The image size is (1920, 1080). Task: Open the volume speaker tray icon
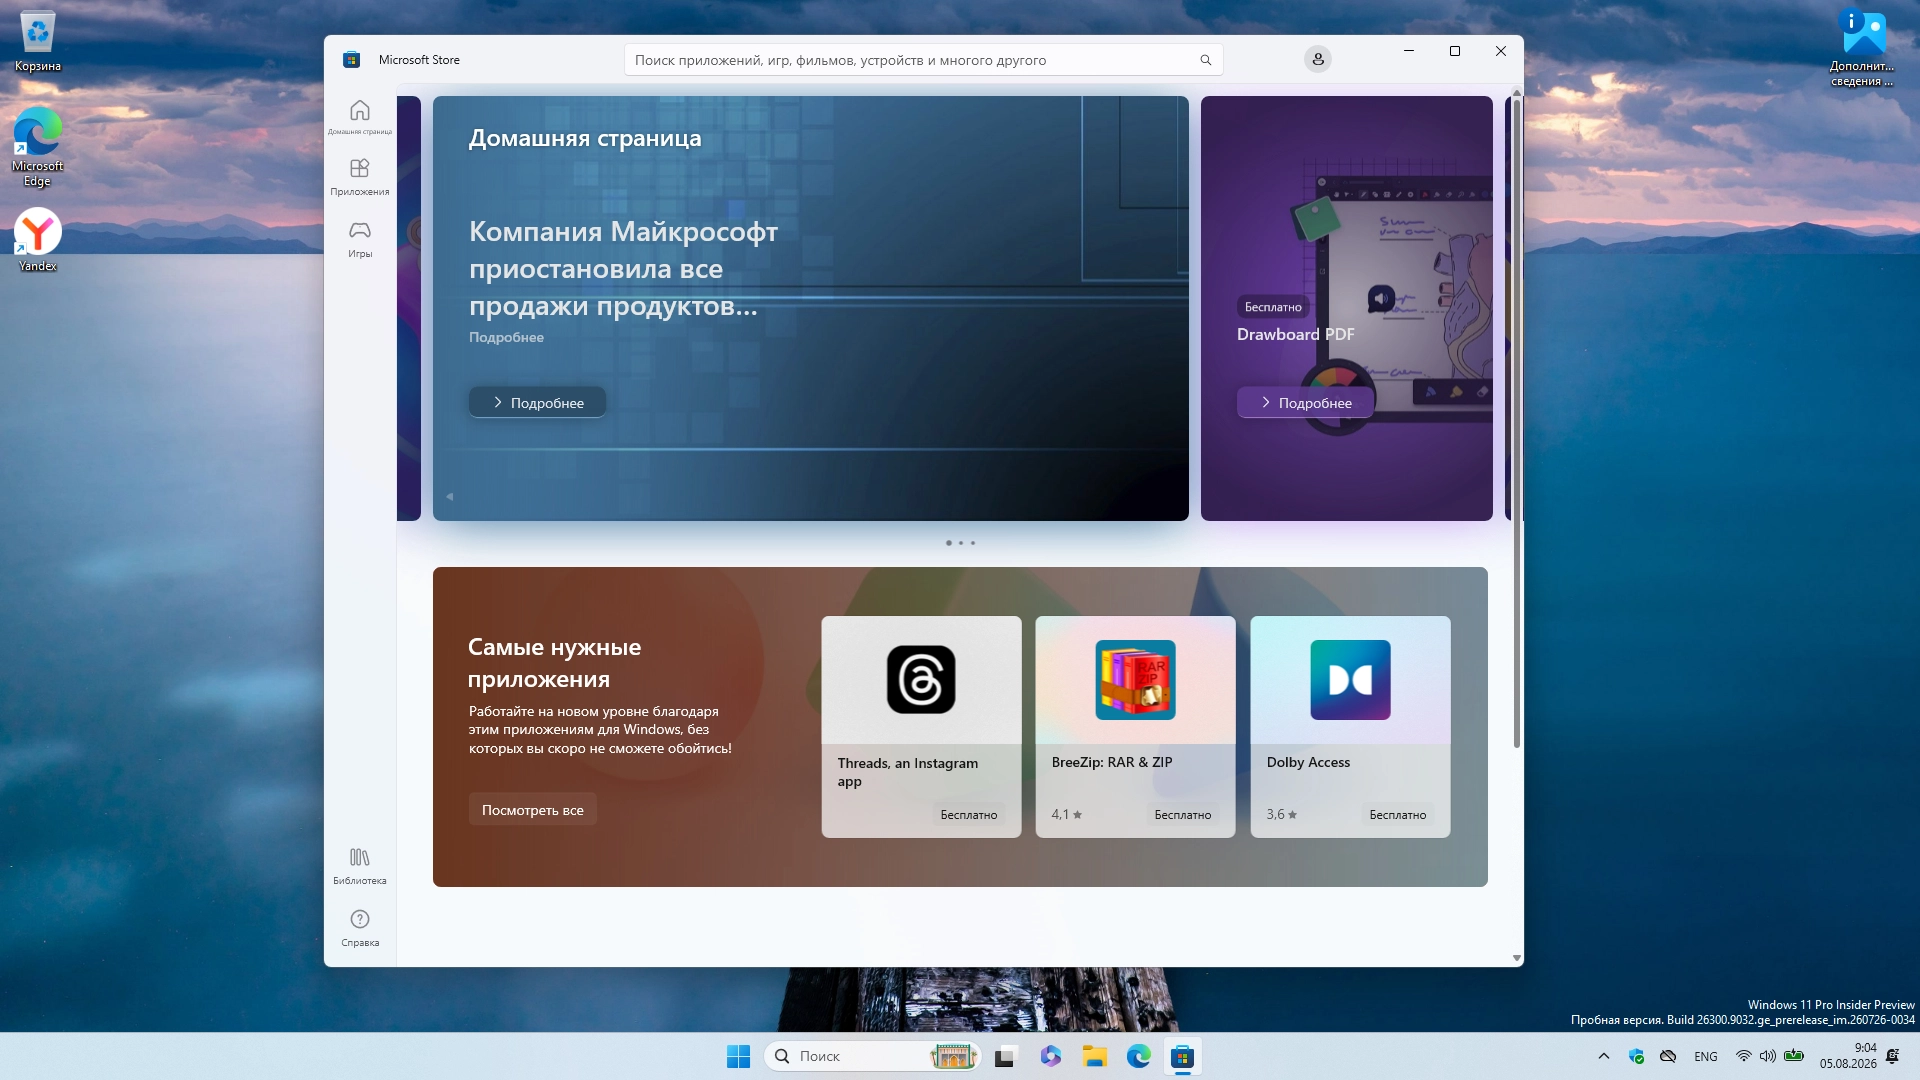pyautogui.click(x=1768, y=1056)
